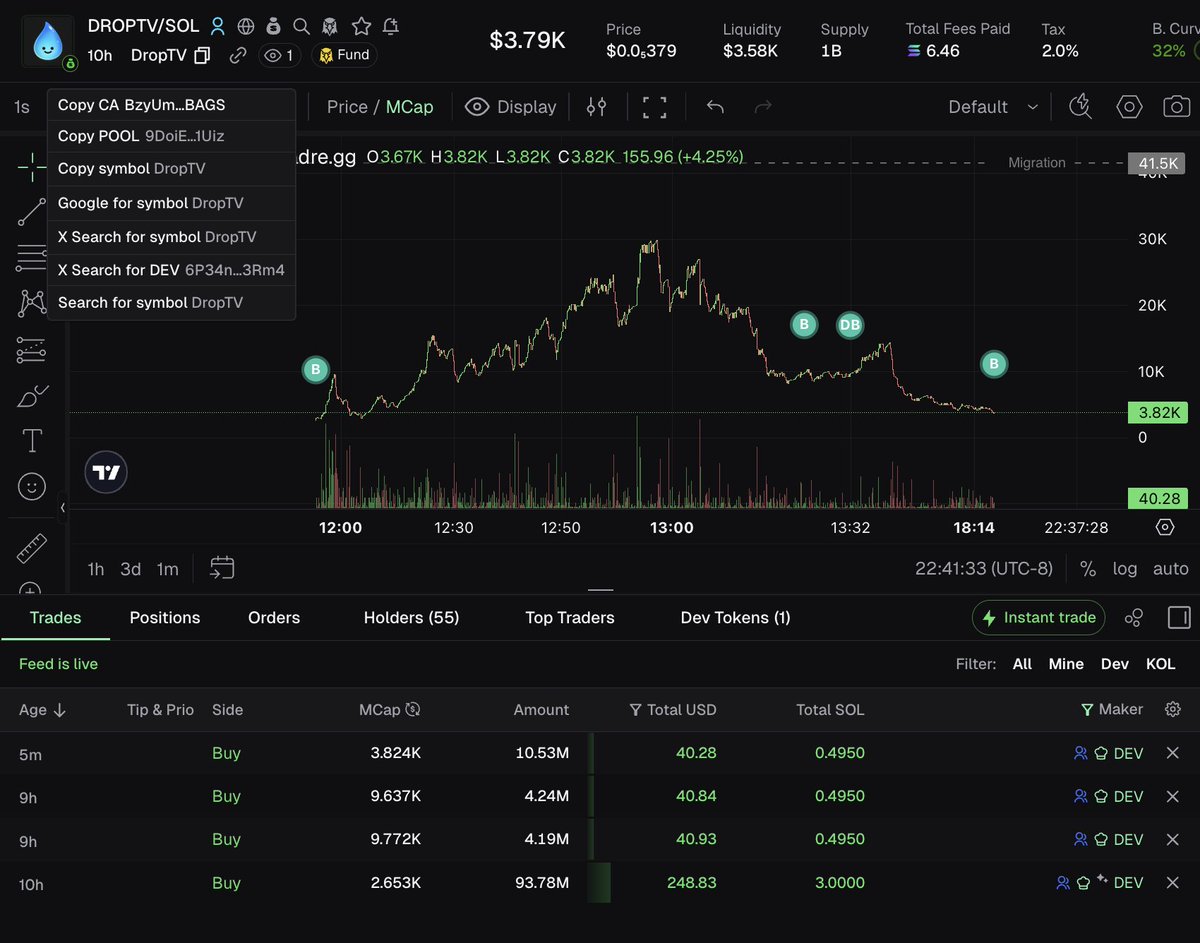Undo the last chart action
Screen dimensions: 1200x943
point(715,107)
